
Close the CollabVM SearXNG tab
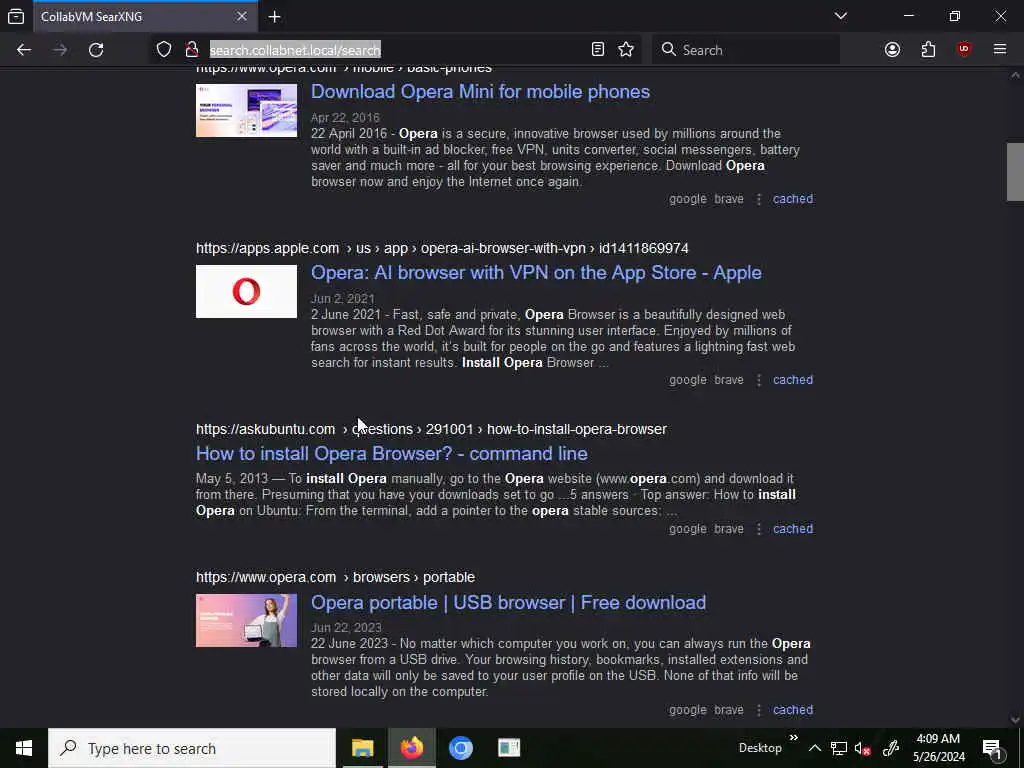[242, 16]
